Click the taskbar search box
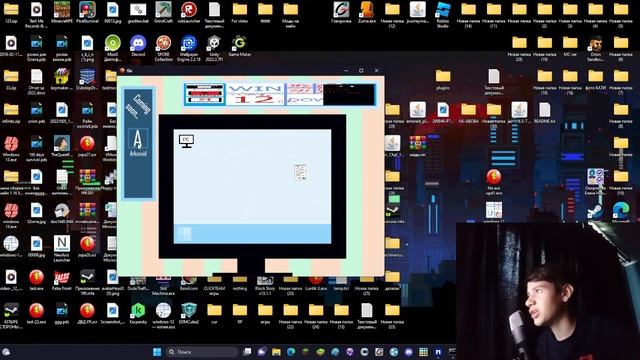 coord(202,352)
